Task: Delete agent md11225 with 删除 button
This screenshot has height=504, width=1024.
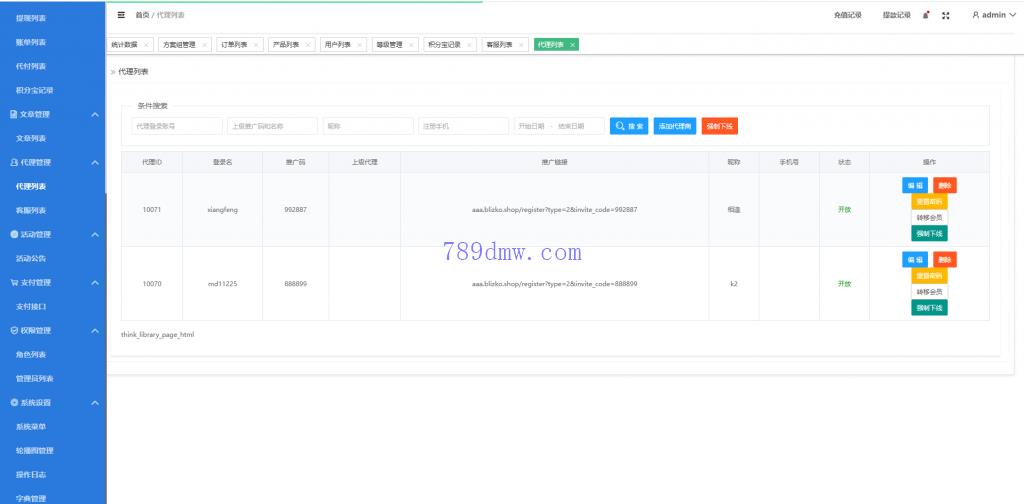Action: point(944,259)
